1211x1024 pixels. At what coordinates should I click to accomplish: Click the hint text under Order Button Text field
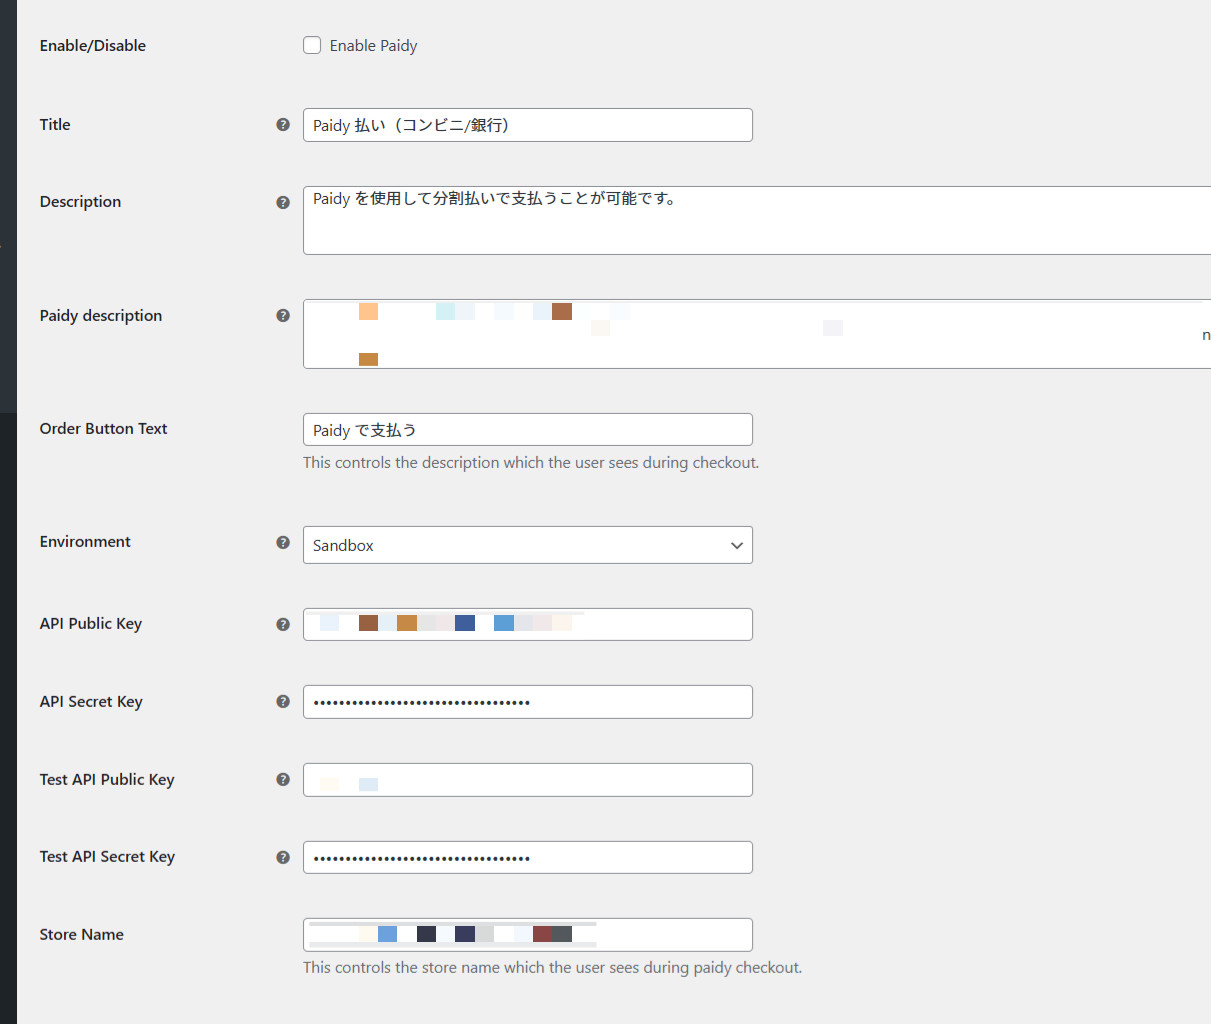(531, 463)
